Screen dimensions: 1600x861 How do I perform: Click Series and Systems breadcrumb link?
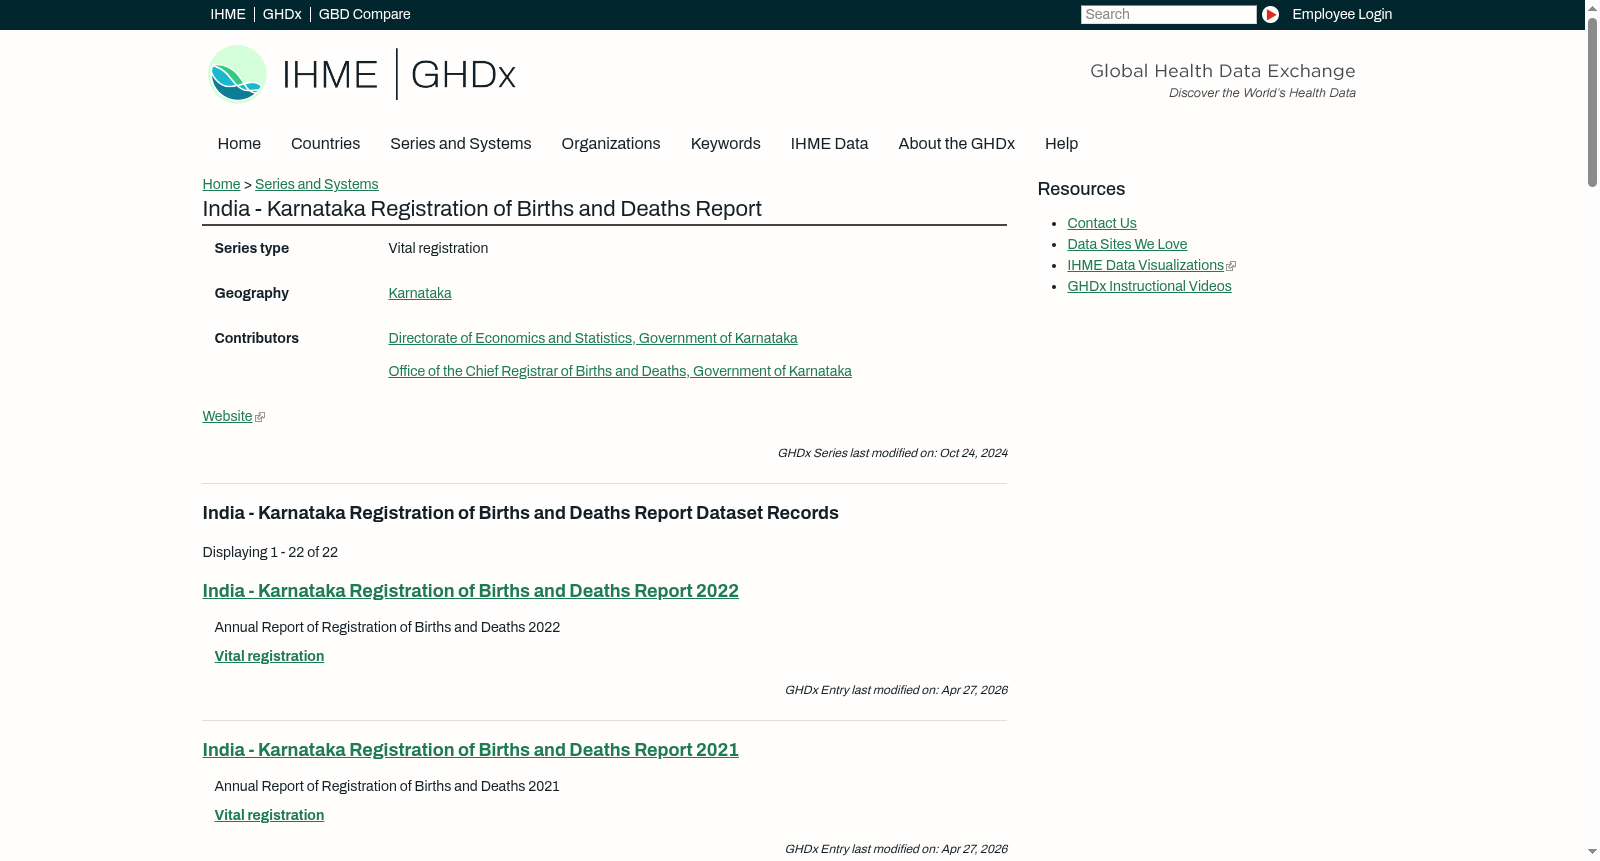(x=316, y=184)
